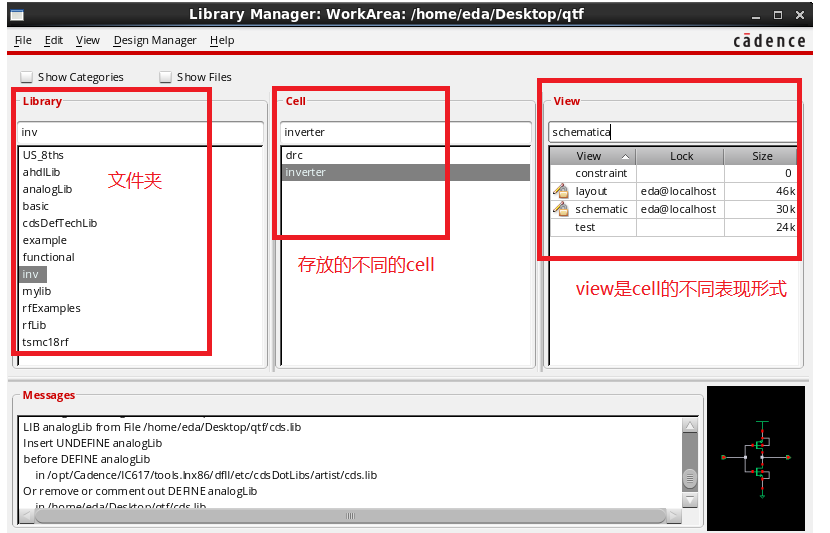Click the Messages horizontal scroll right arrow
This screenshot has width=830, height=533.
tap(674, 516)
